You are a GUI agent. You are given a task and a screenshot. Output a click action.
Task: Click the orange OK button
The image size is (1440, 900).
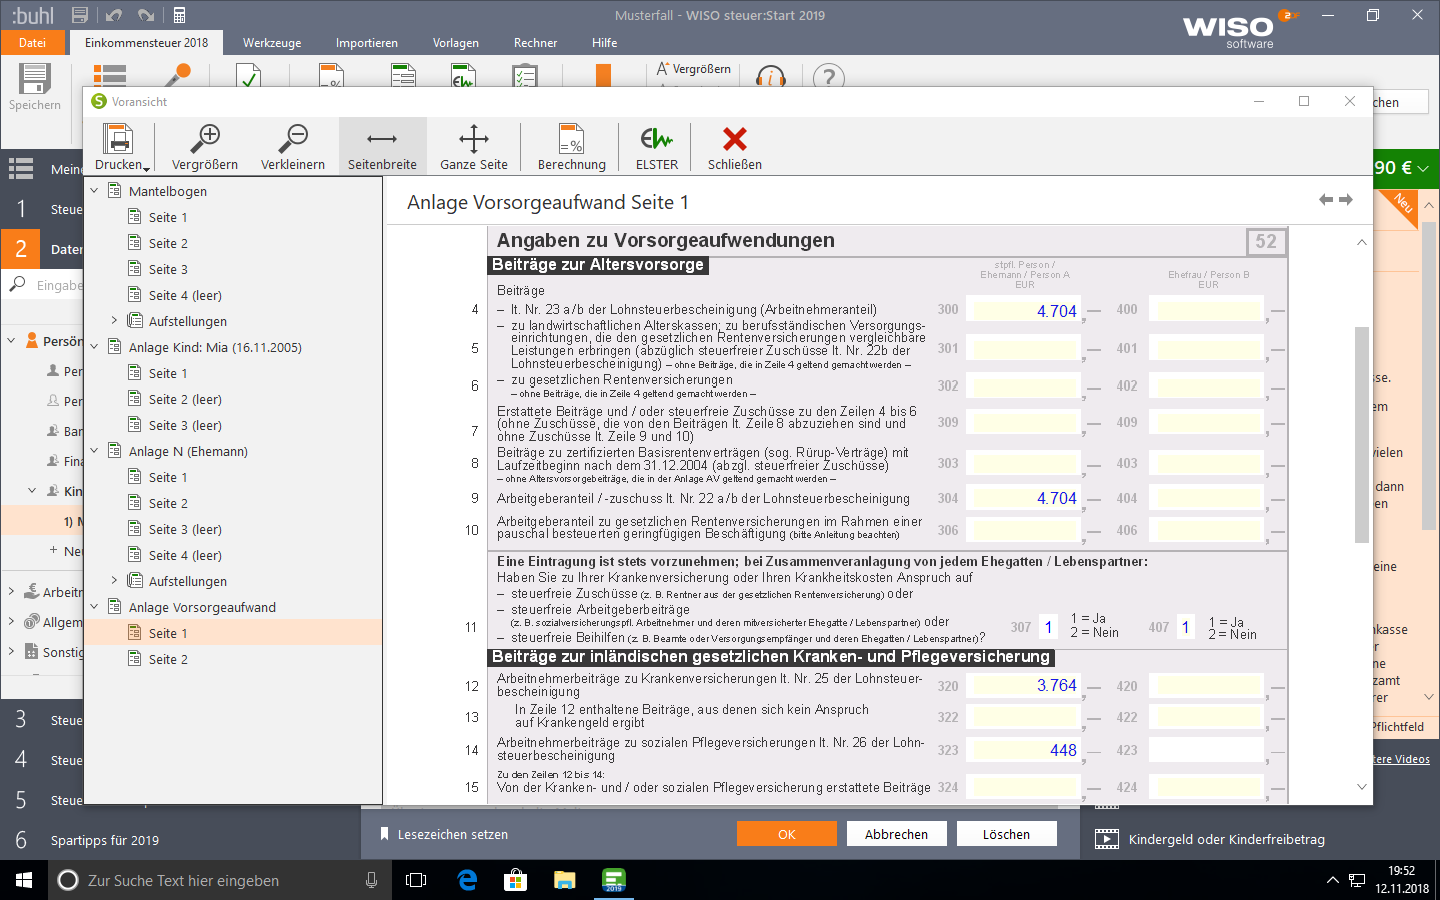point(787,834)
